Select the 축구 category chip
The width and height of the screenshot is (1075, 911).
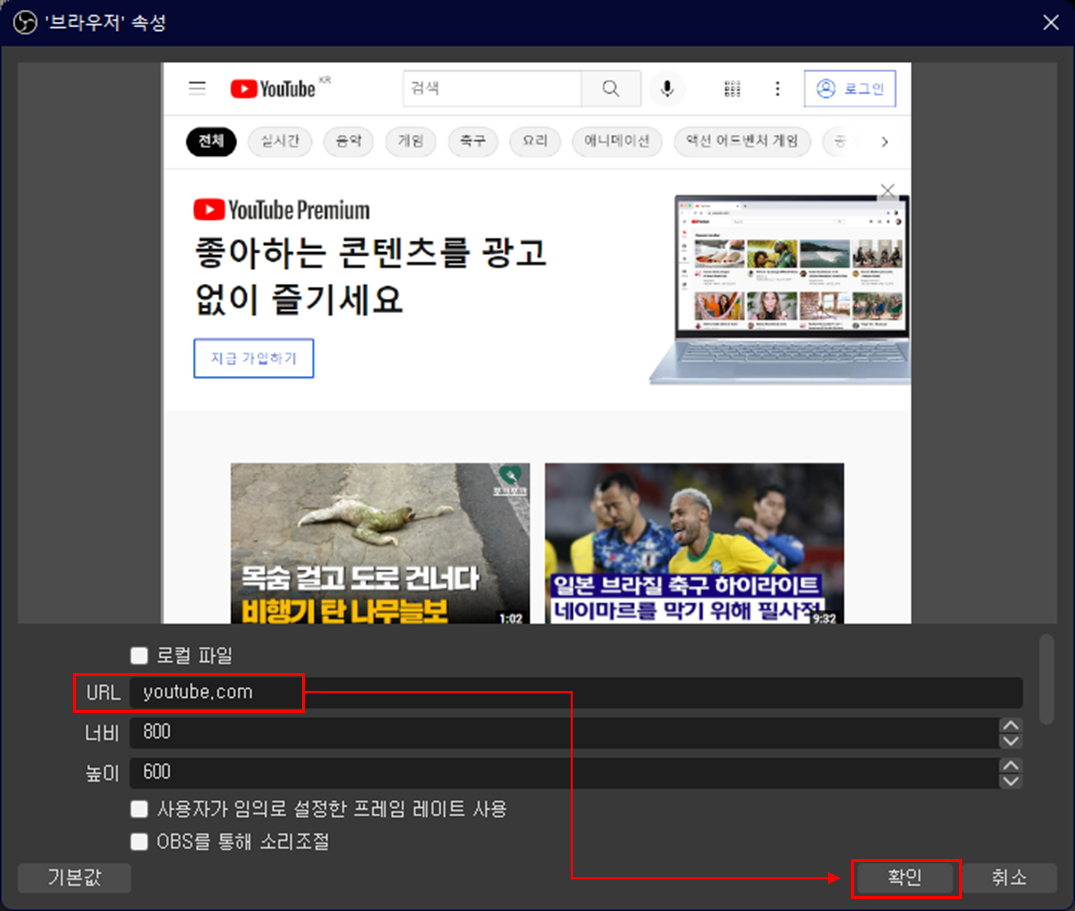point(472,141)
